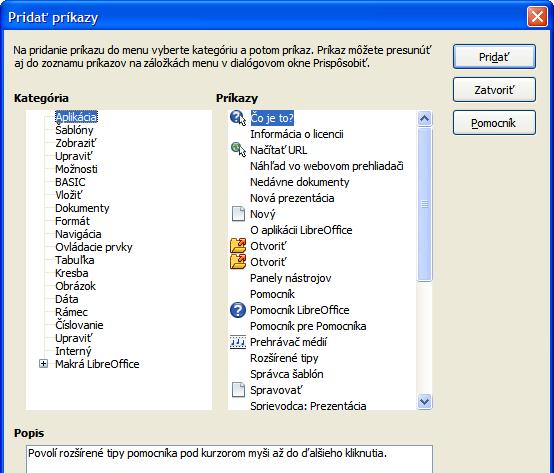Select the 'Dáta' category
The image size is (554, 473).
67,299
